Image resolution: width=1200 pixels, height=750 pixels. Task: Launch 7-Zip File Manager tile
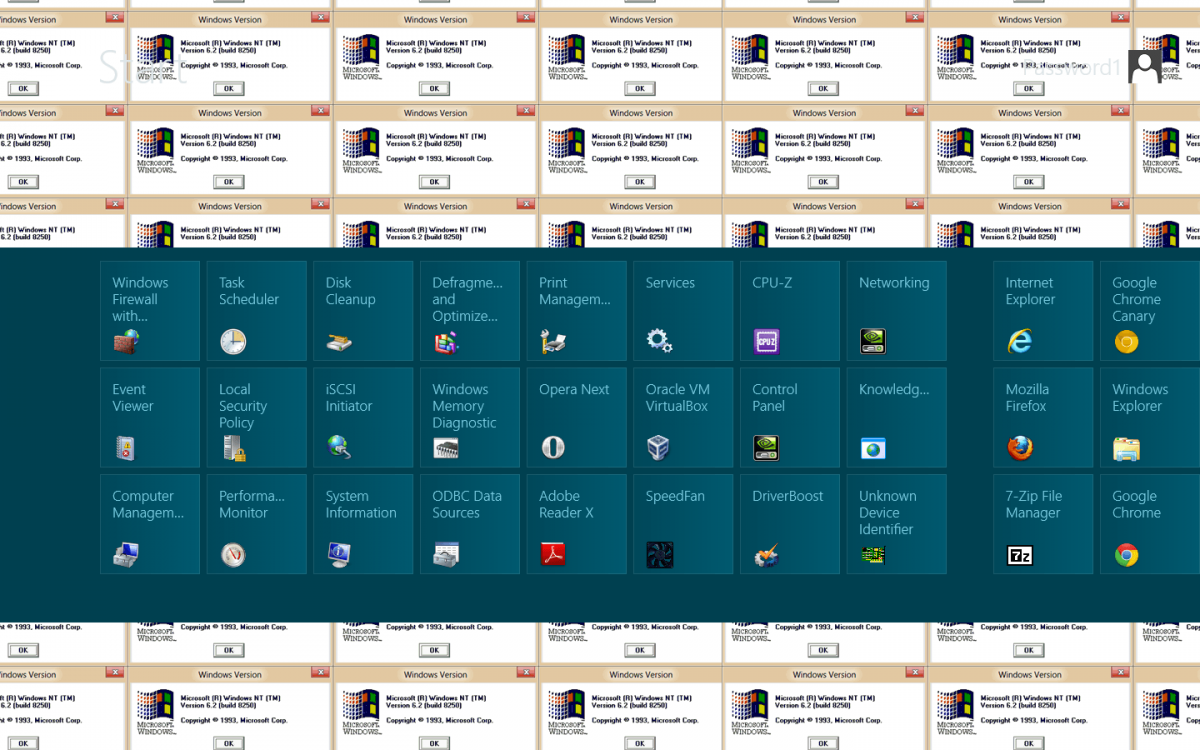click(x=1043, y=524)
